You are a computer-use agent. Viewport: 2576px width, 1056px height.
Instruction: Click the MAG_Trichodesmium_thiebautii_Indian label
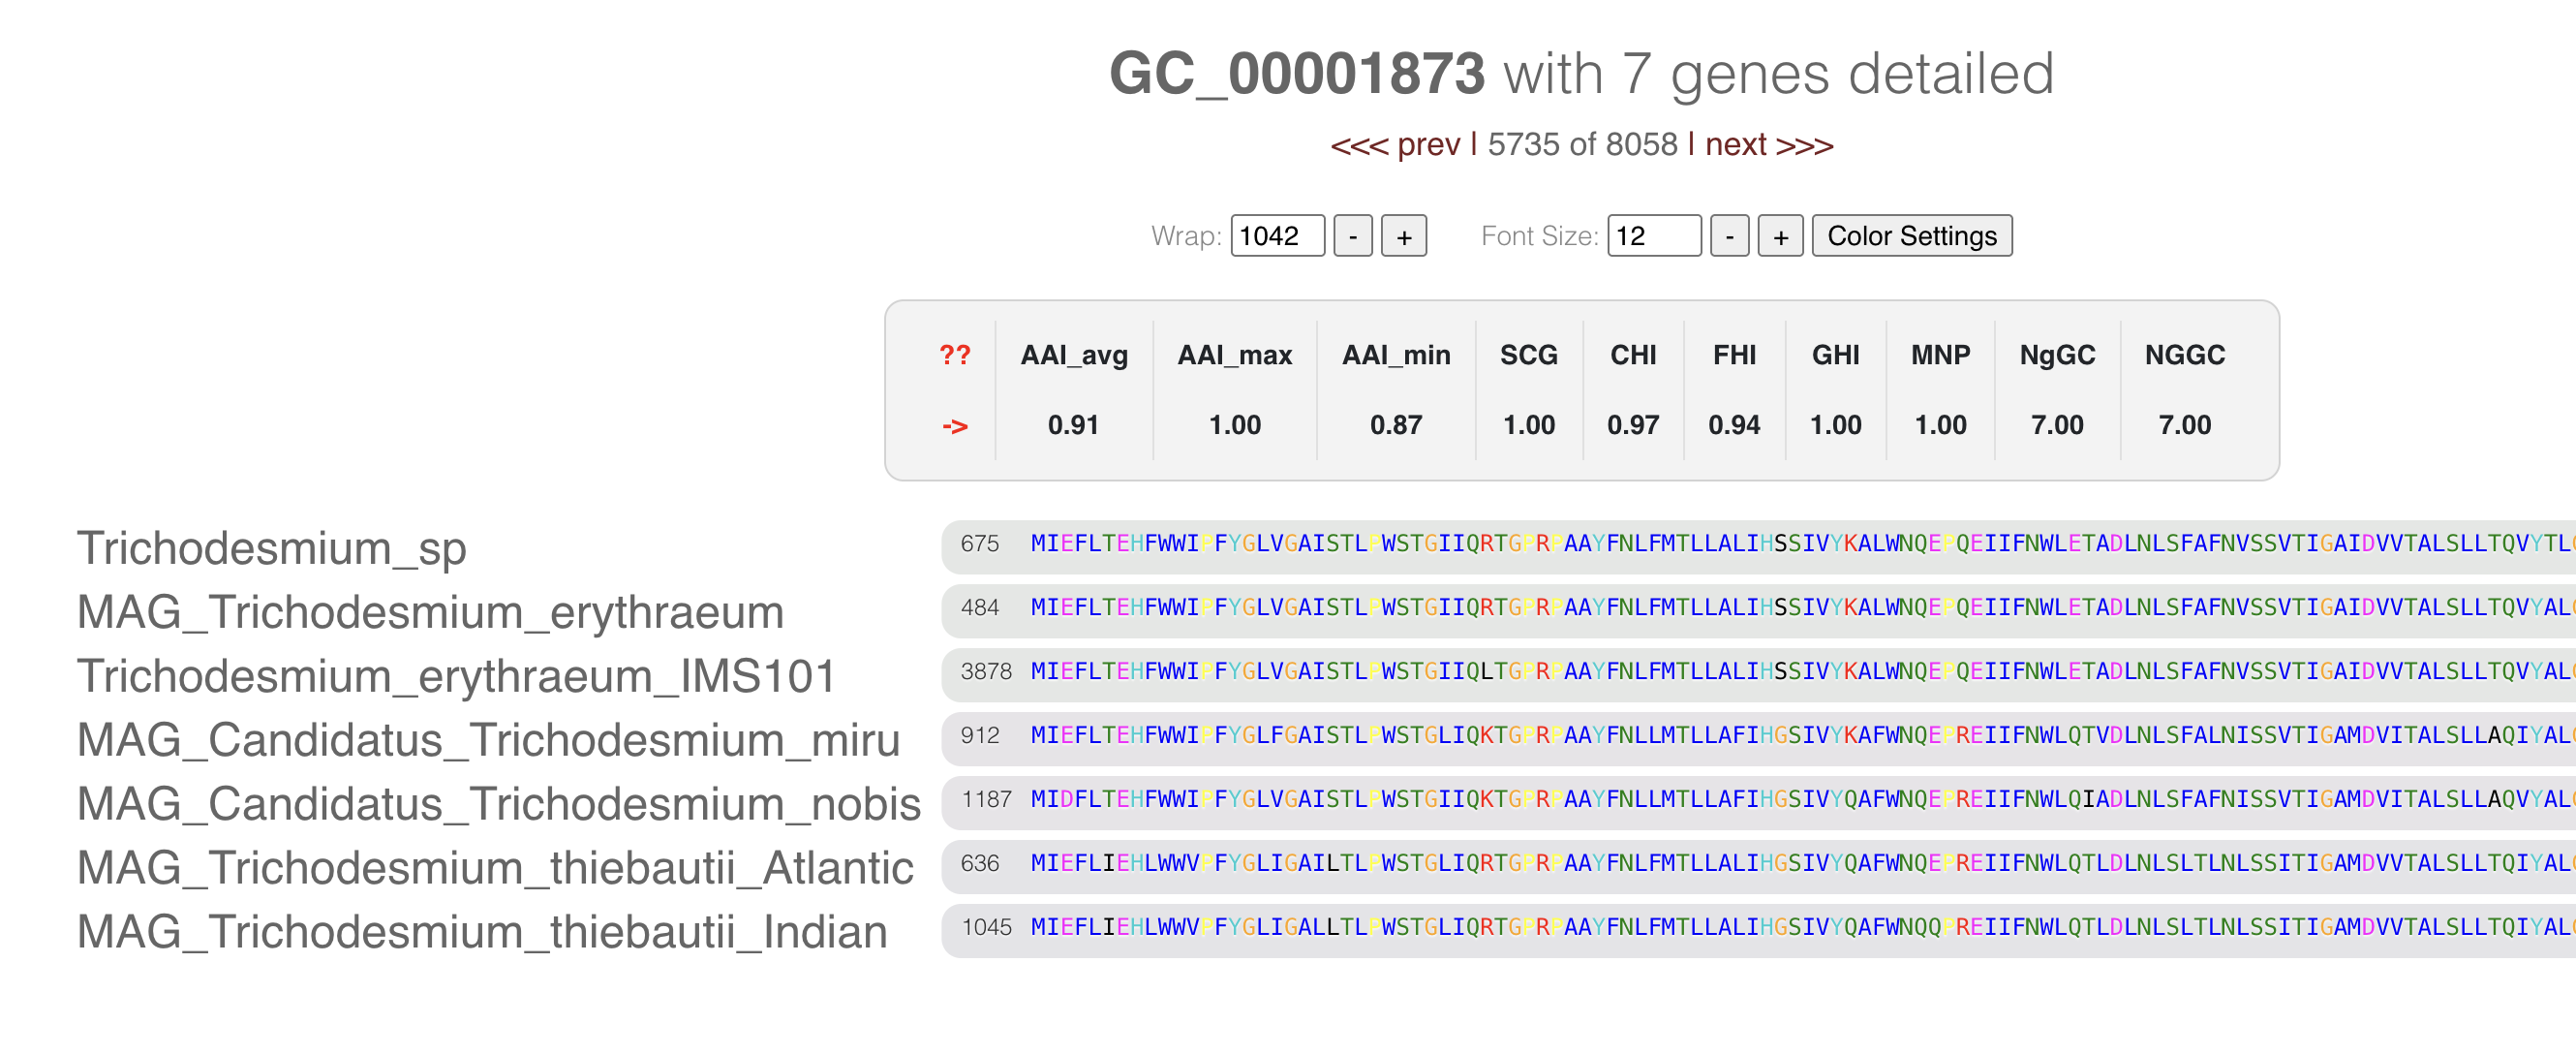[x=482, y=932]
